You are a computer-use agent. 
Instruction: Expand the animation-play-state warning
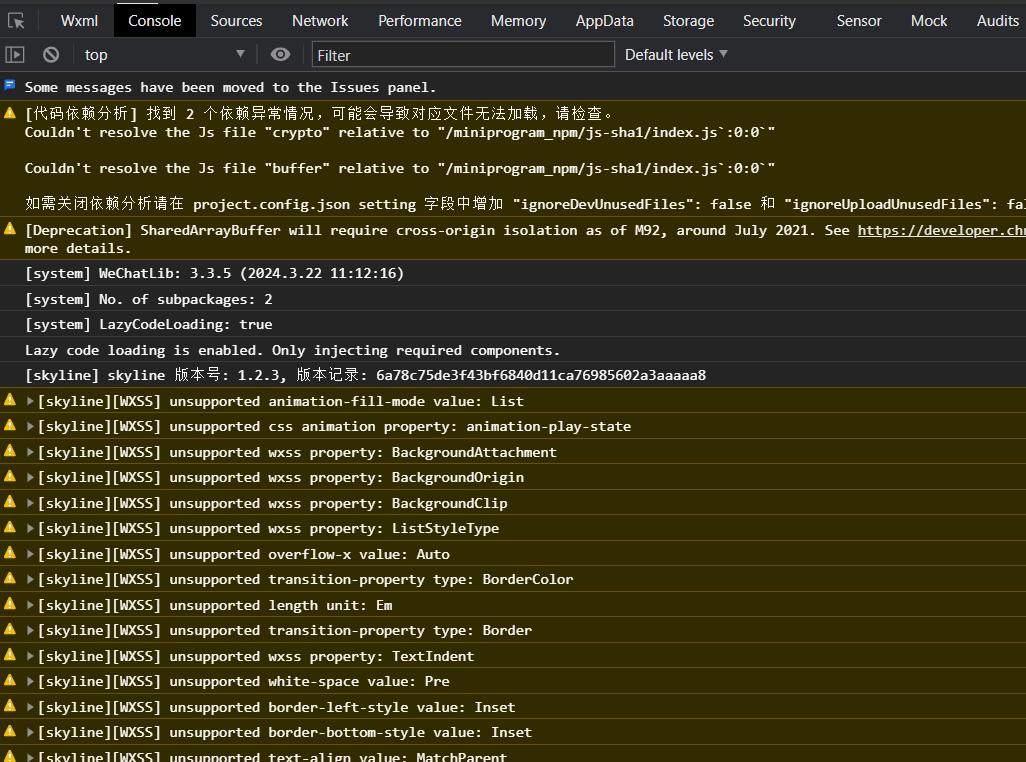(29, 426)
